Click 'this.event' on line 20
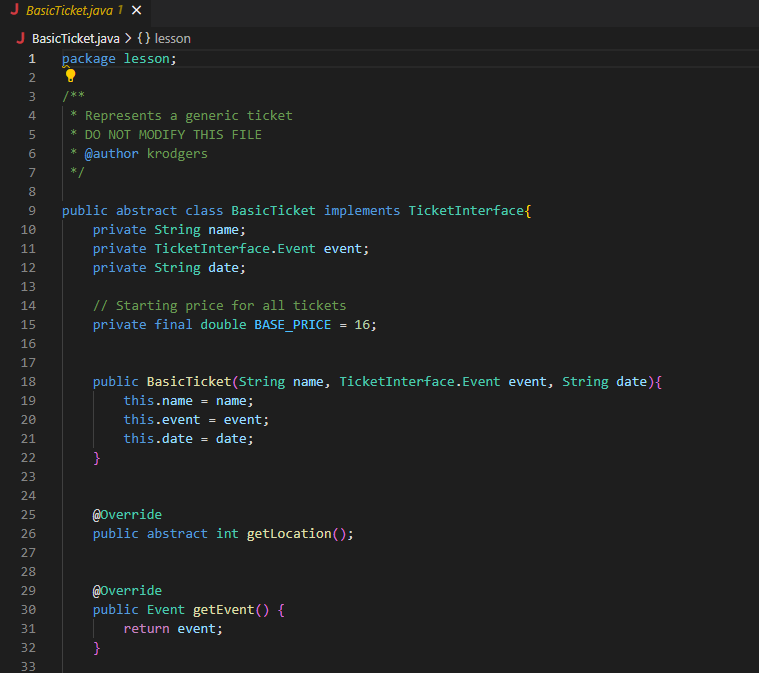Image resolution: width=759 pixels, height=673 pixels. pos(162,420)
